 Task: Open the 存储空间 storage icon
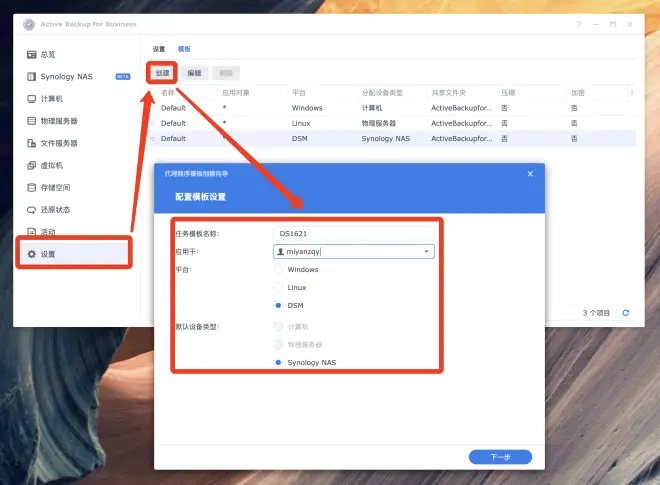point(32,187)
